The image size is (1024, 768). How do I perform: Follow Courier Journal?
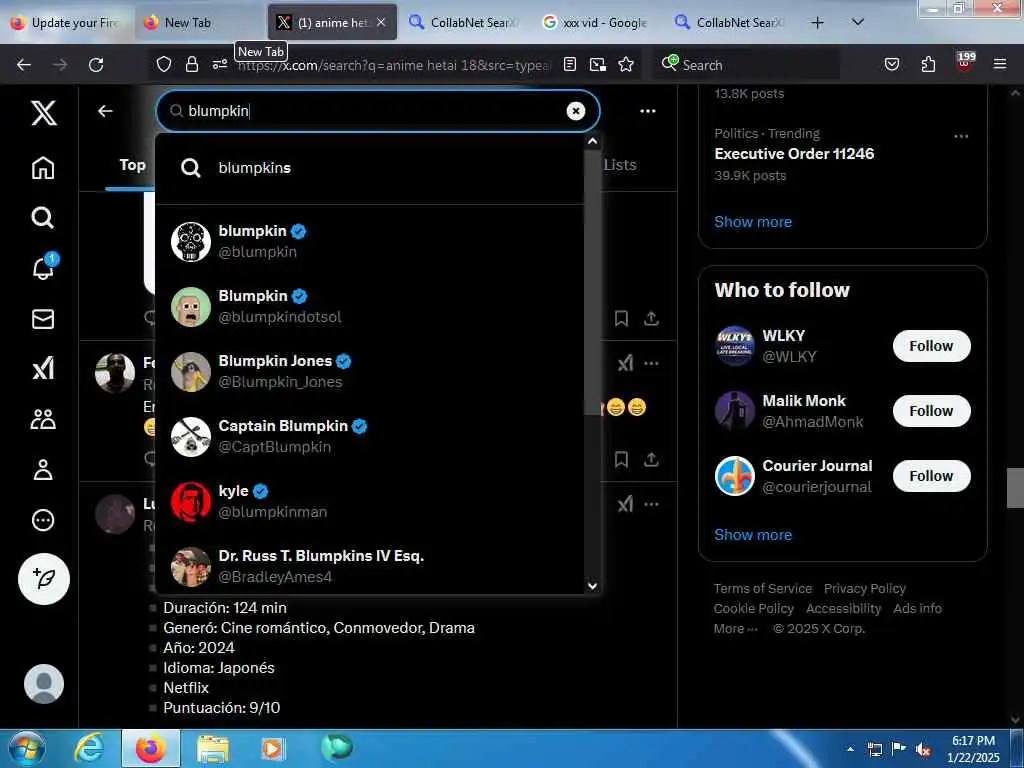click(x=931, y=475)
